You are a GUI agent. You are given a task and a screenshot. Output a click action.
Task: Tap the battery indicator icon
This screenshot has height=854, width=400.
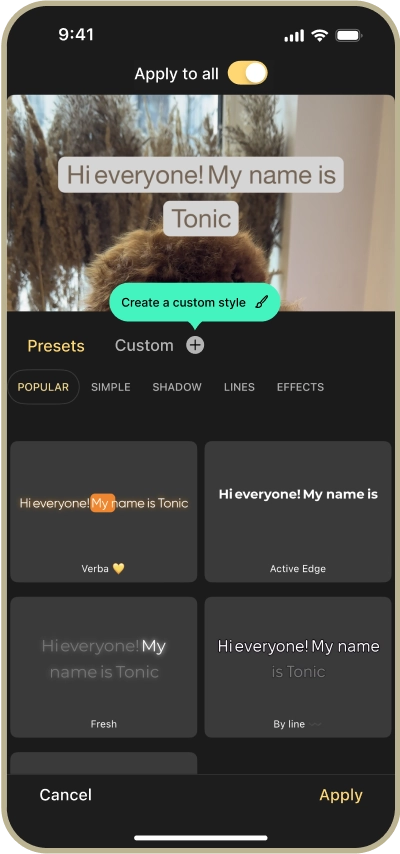(349, 36)
